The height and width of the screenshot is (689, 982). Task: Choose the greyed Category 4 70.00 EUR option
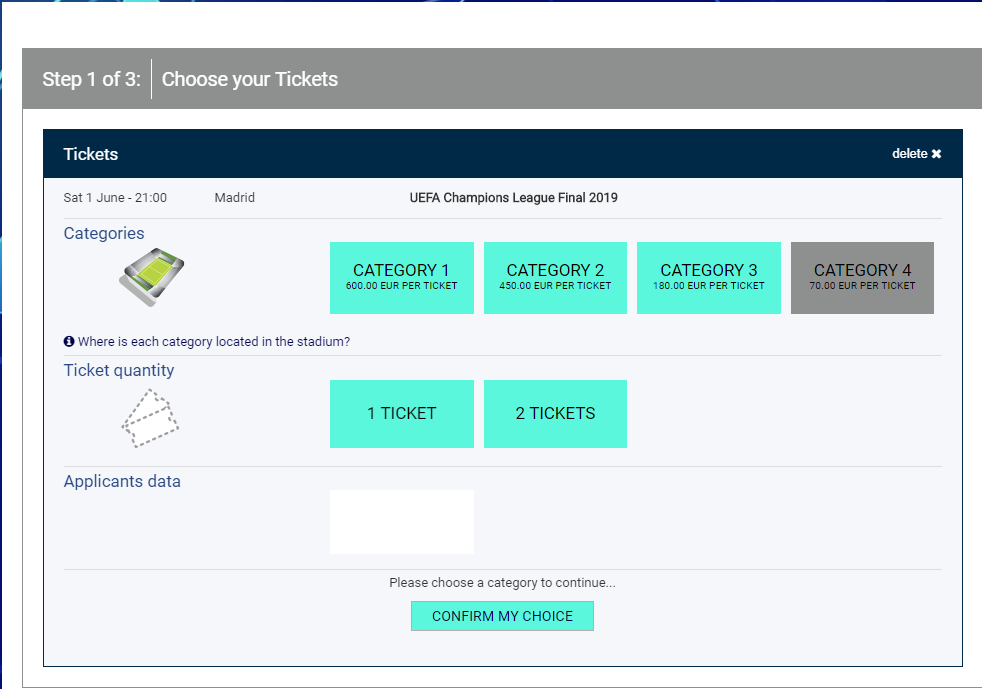coord(862,278)
